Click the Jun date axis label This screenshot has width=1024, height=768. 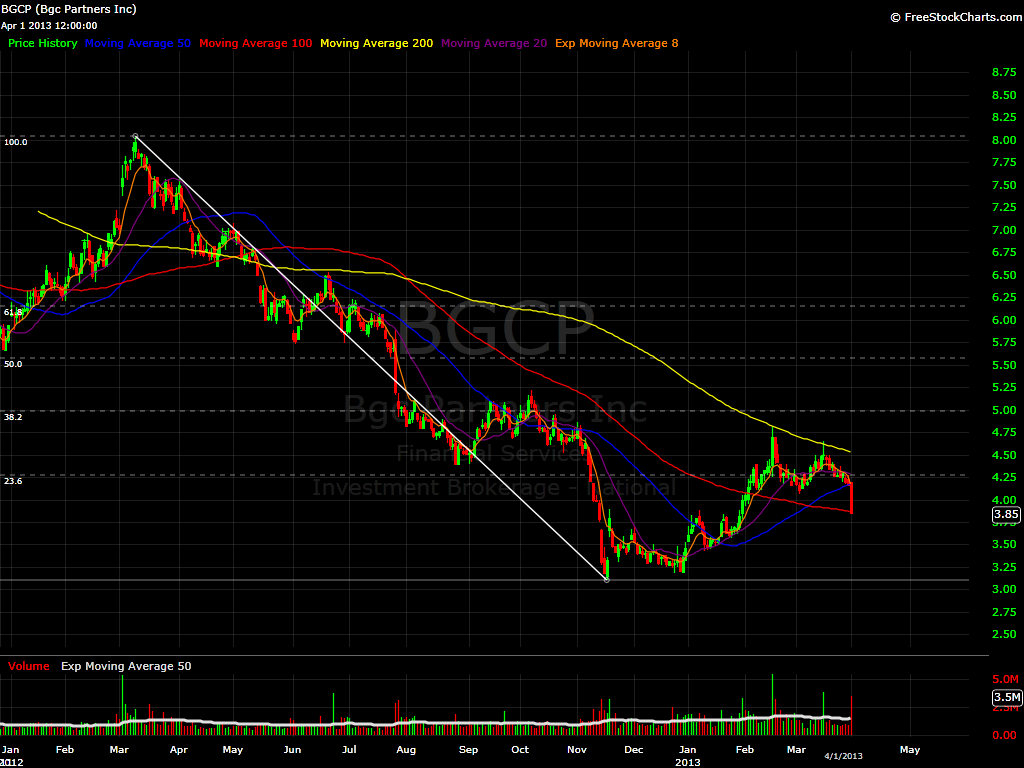click(x=292, y=750)
